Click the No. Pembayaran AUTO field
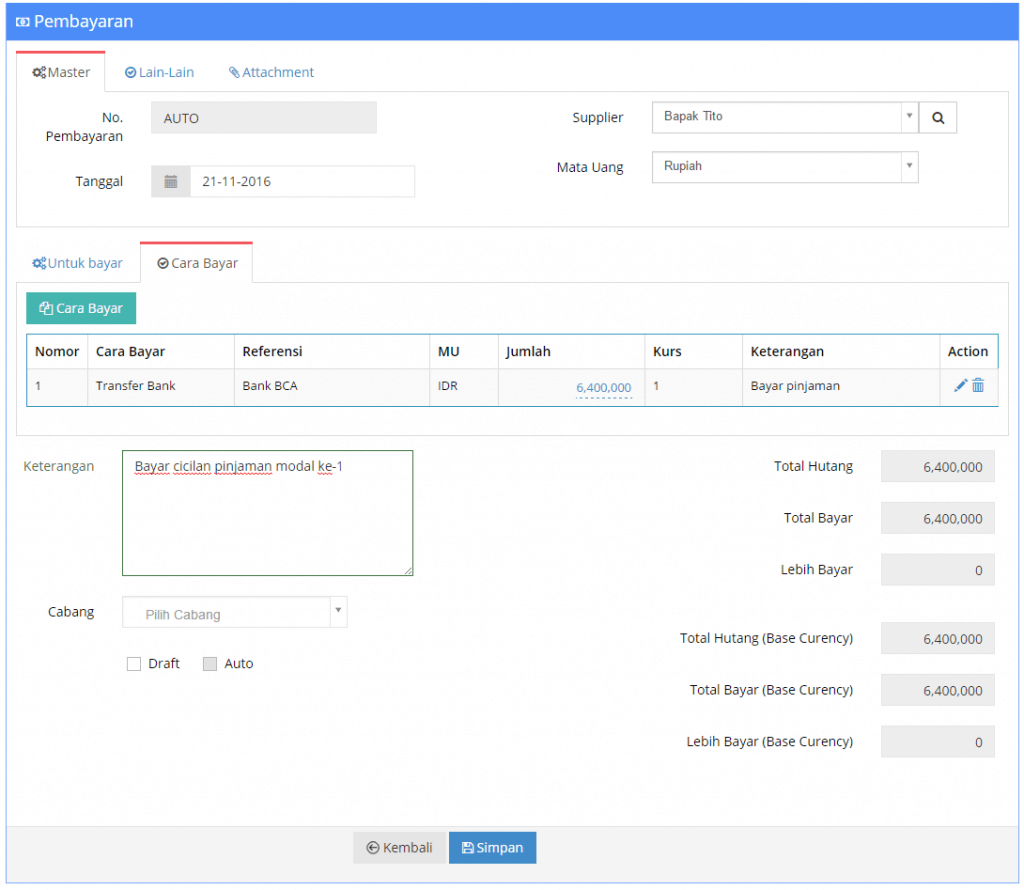The width and height of the screenshot is (1024, 890). (264, 118)
